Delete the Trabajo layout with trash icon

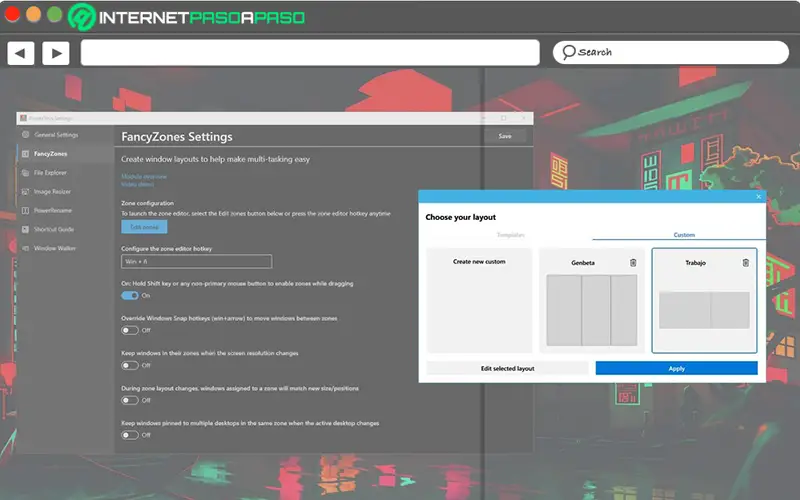click(746, 263)
